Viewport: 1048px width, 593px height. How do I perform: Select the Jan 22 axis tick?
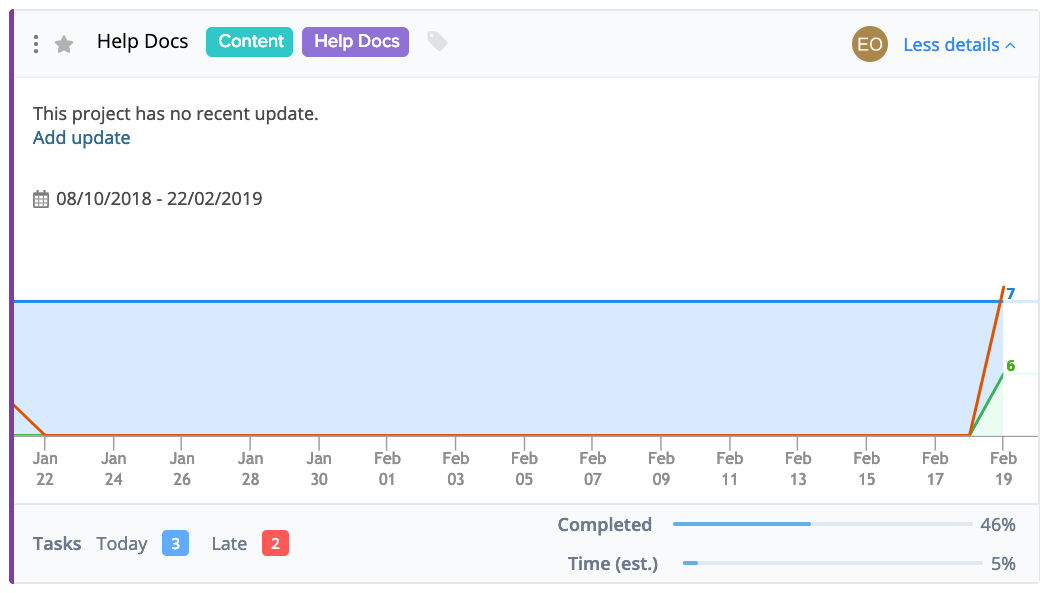point(45,469)
